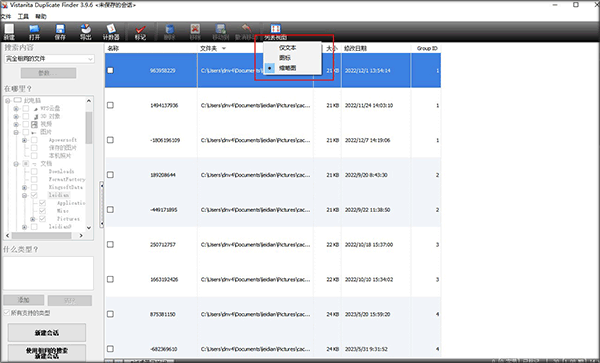Image resolution: width=600 pixels, height=363 pixels.
Task: Open the 帮助 menu
Action: (x=41, y=16)
